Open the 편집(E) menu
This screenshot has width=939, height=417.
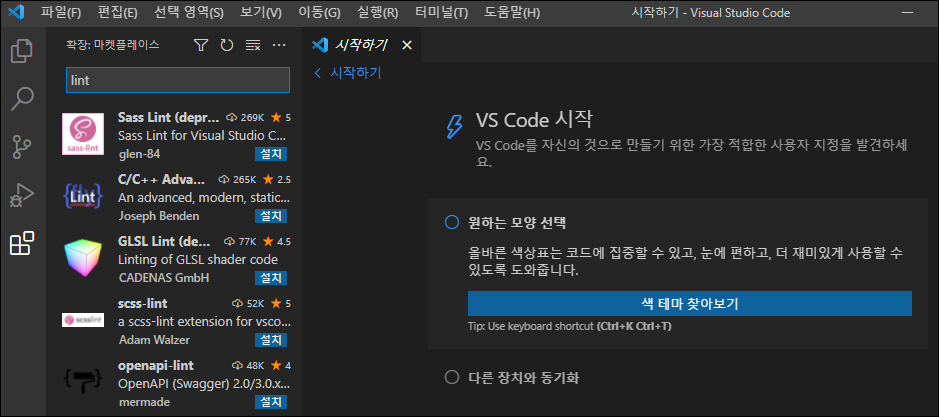(x=117, y=13)
